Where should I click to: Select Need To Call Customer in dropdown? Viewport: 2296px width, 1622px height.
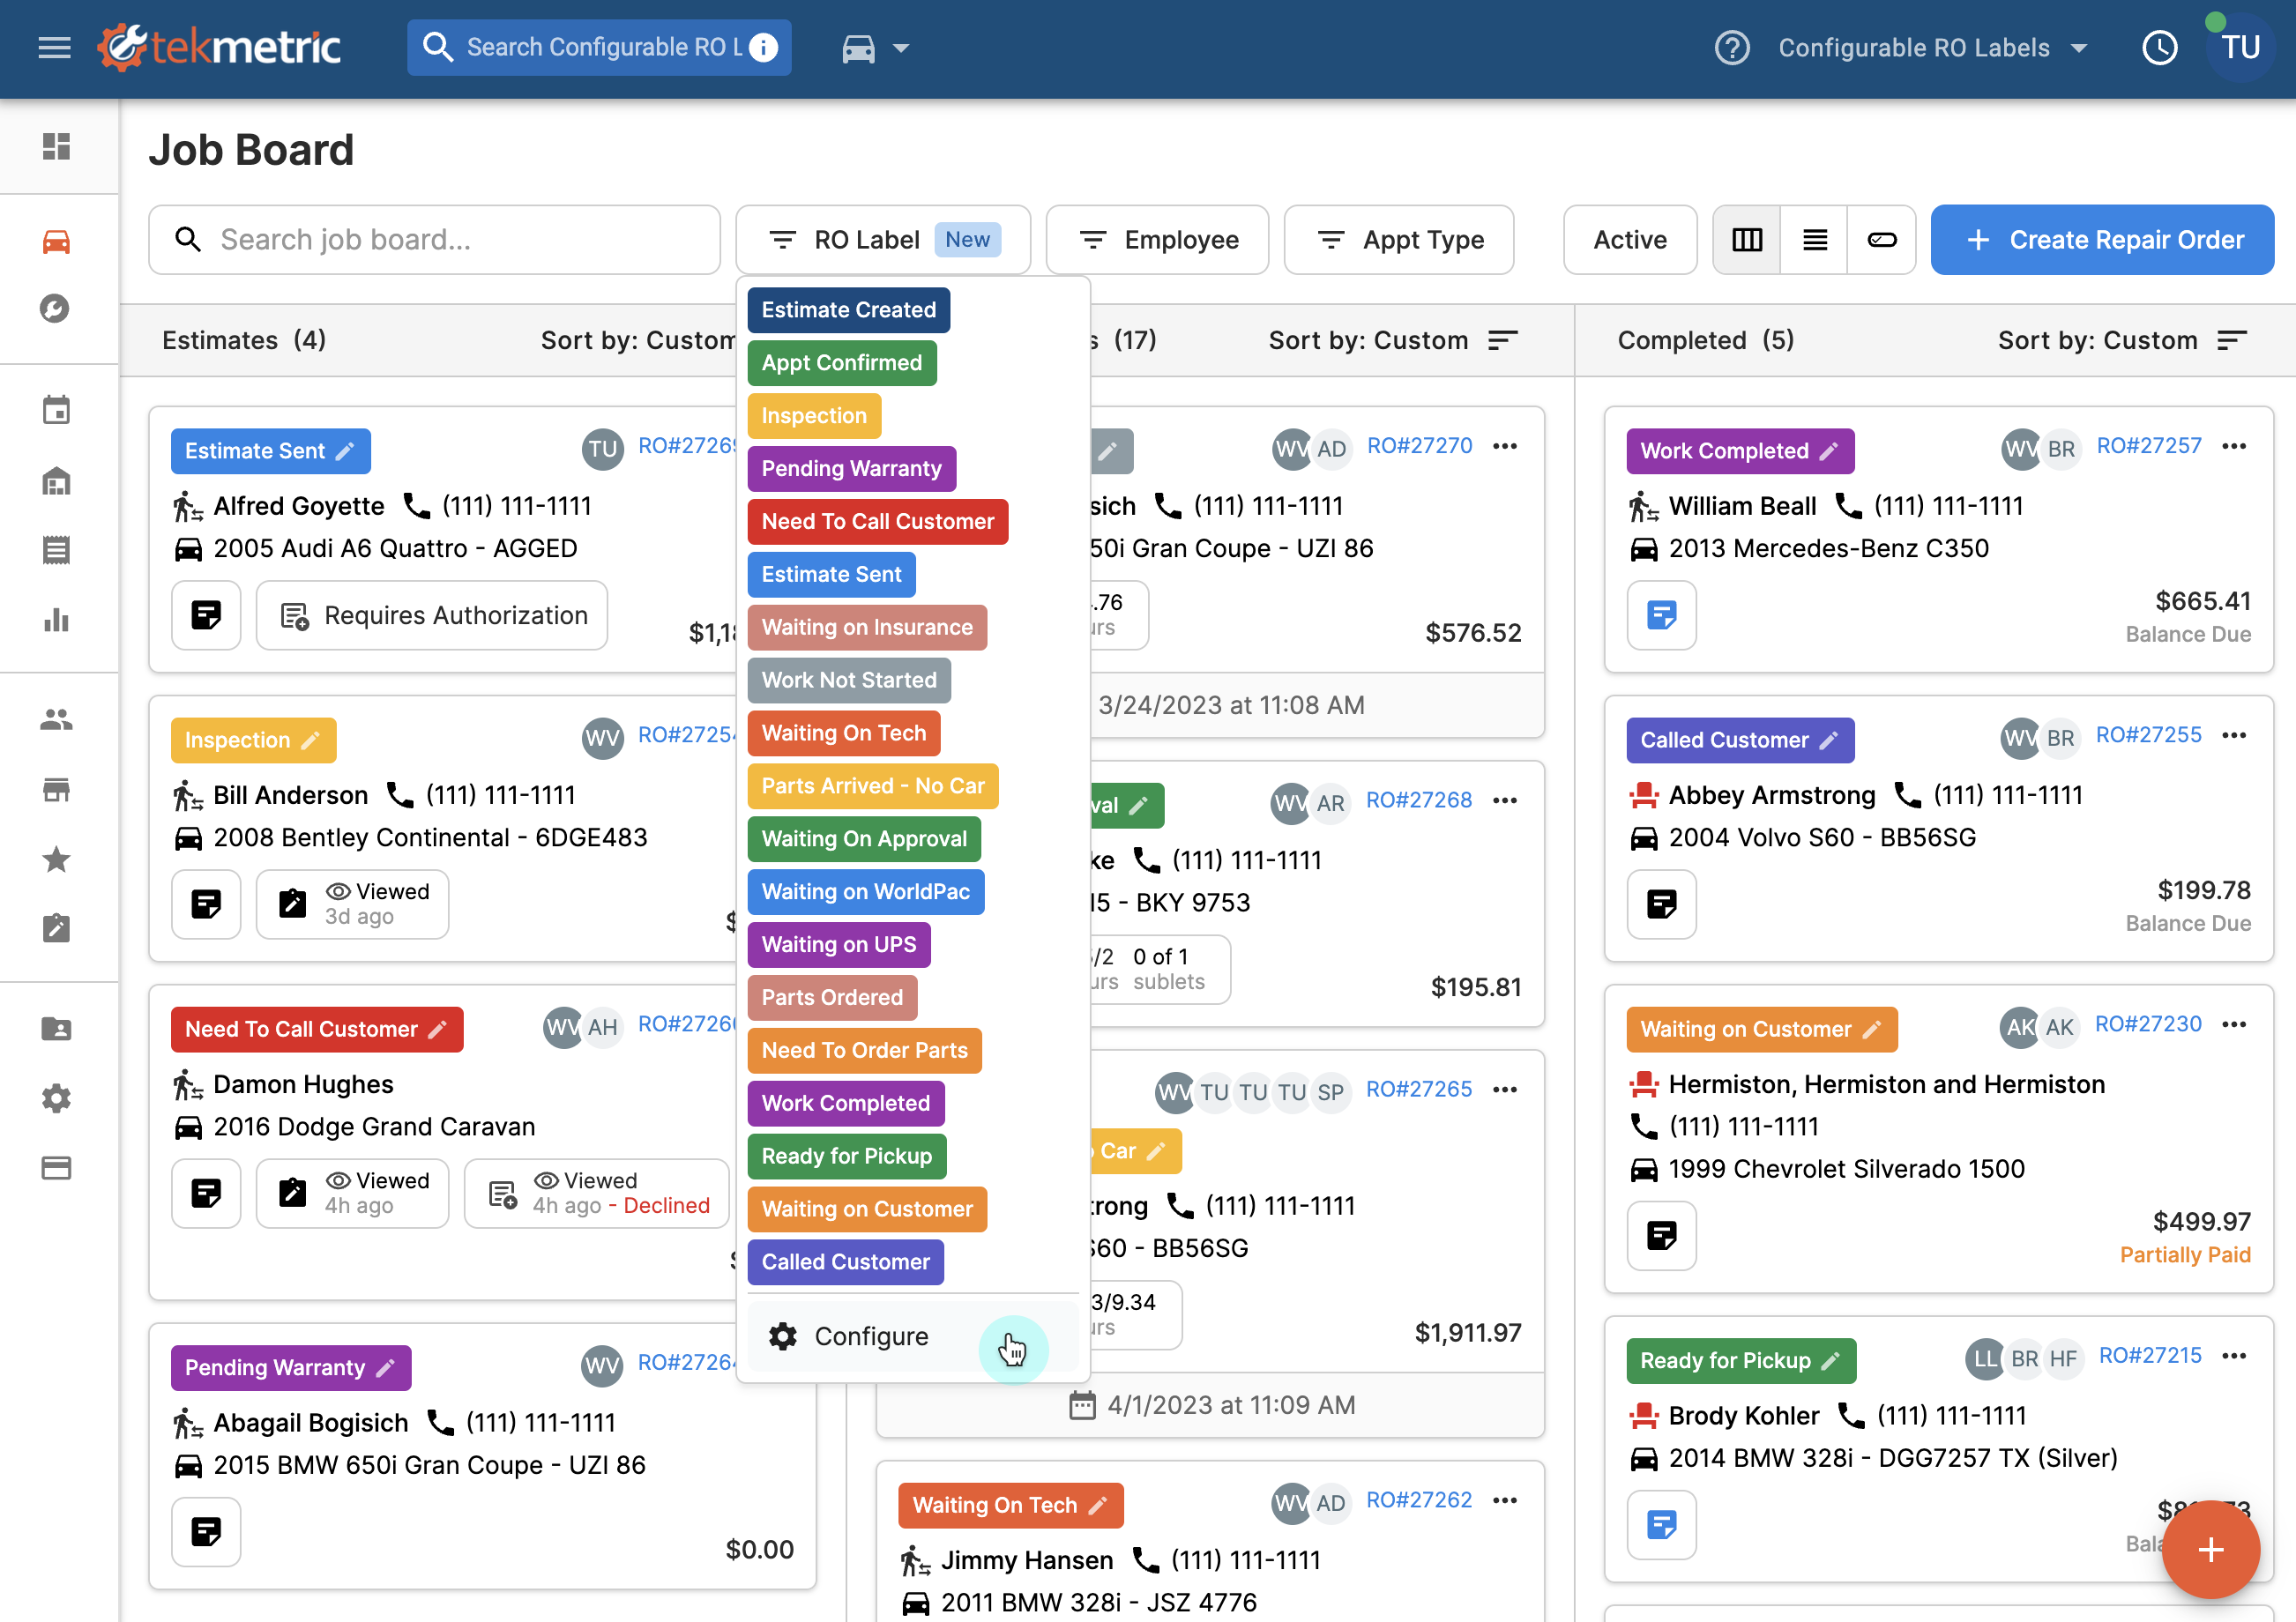coord(877,522)
